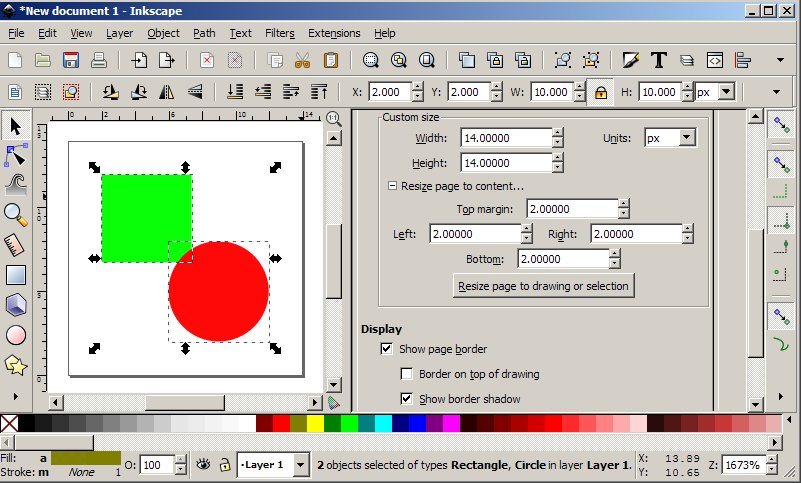Open the custom size Units dropdown

669,138
